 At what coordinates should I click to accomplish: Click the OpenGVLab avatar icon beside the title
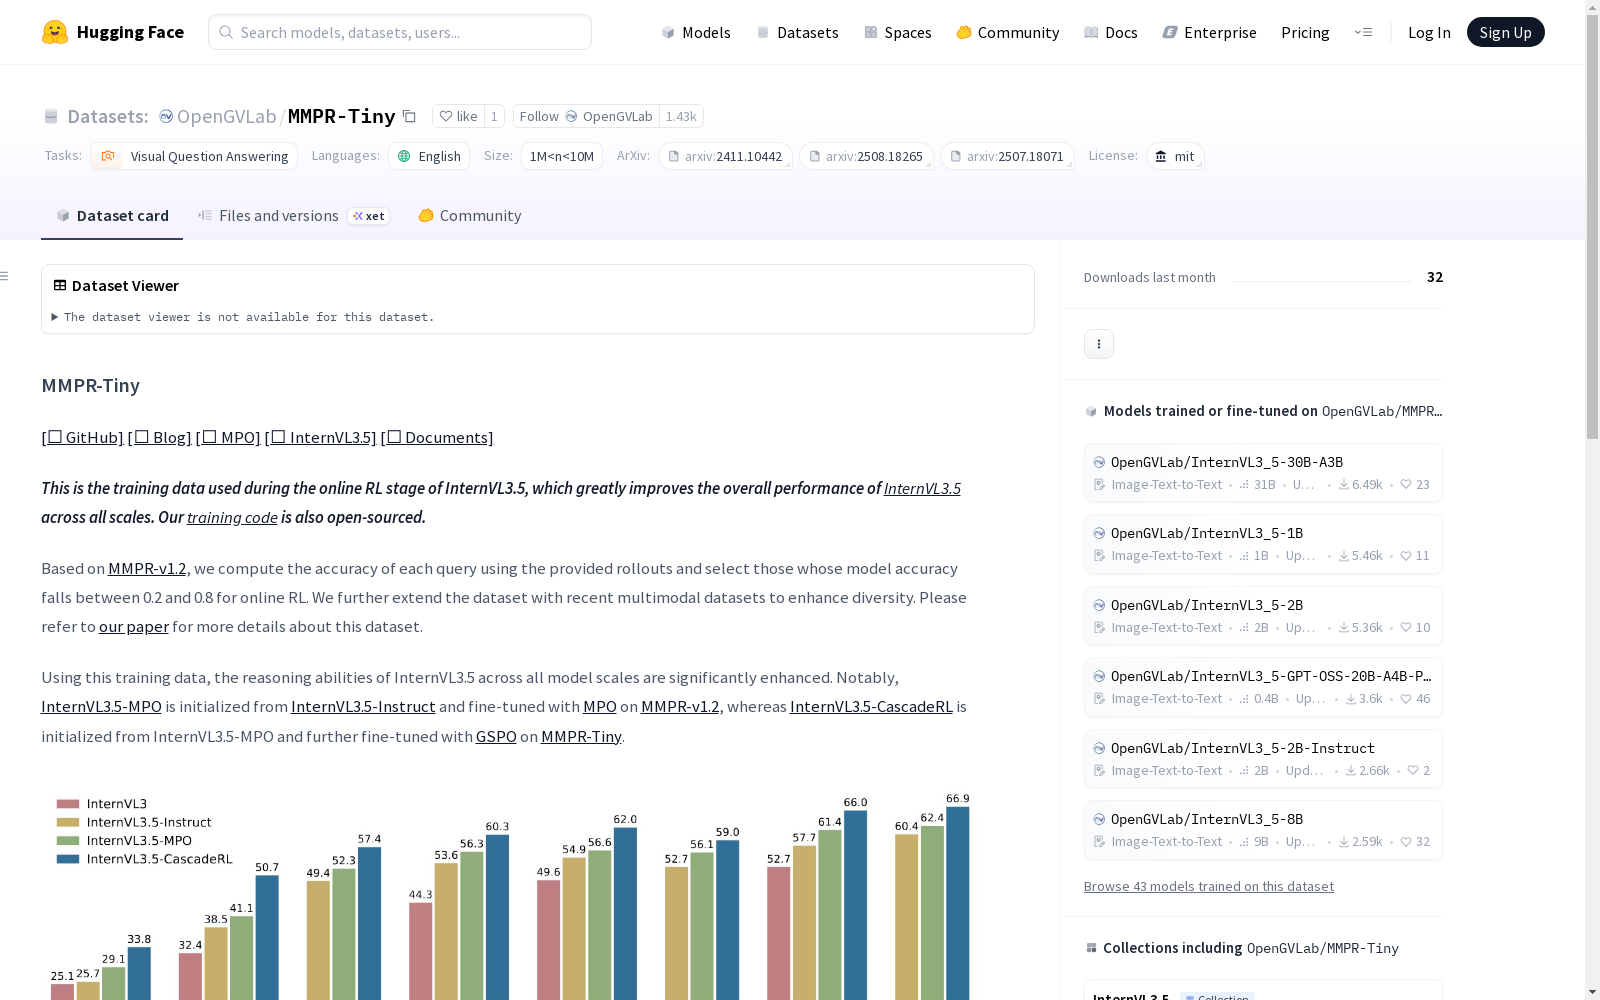[166, 116]
